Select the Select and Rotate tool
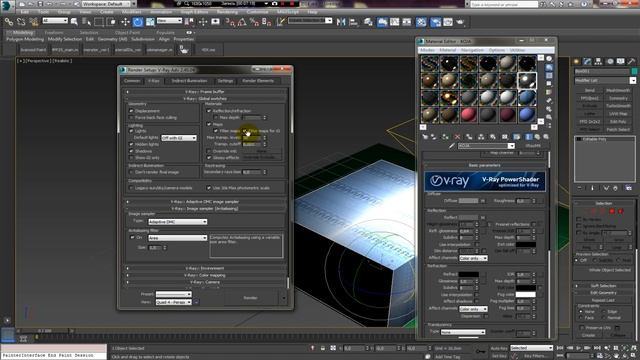The image size is (640, 360). (138, 22)
